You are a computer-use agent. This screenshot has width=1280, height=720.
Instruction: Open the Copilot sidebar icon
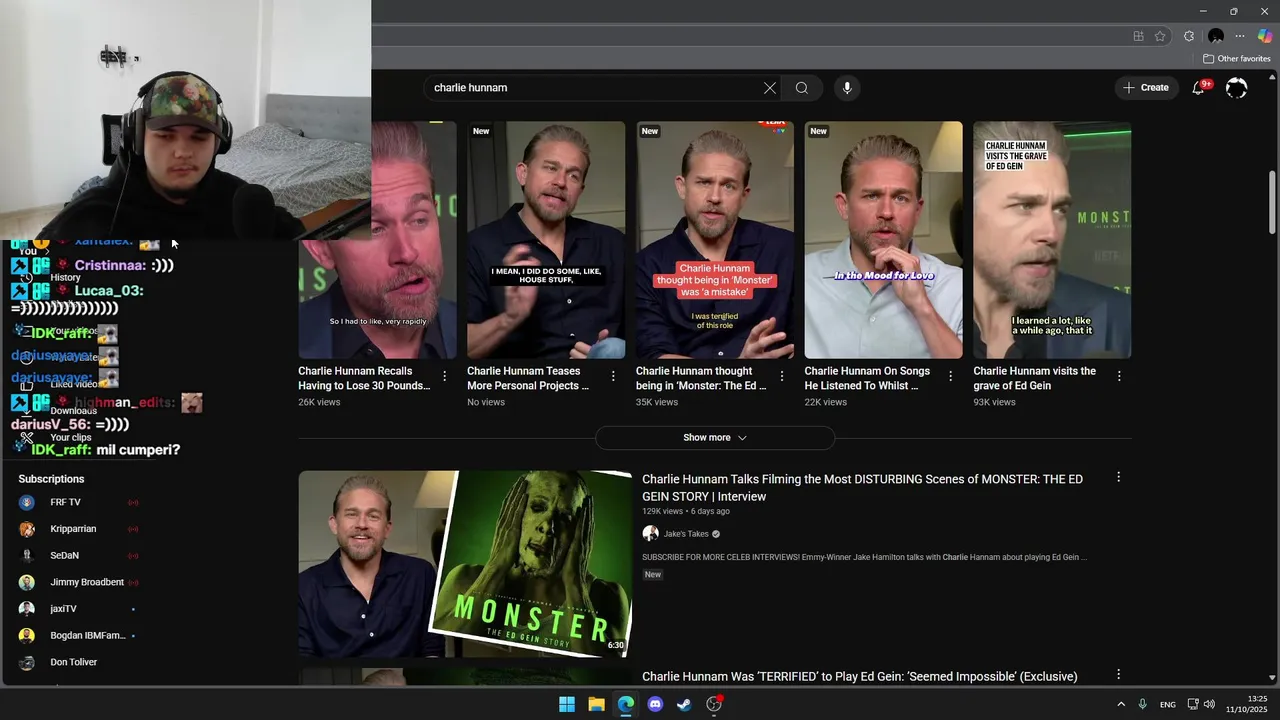pos(1265,36)
